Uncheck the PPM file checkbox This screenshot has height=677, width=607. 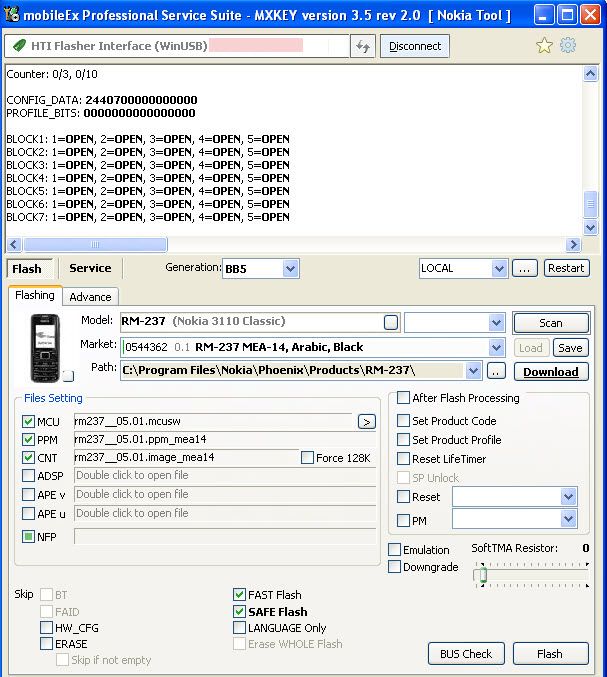pos(28,440)
